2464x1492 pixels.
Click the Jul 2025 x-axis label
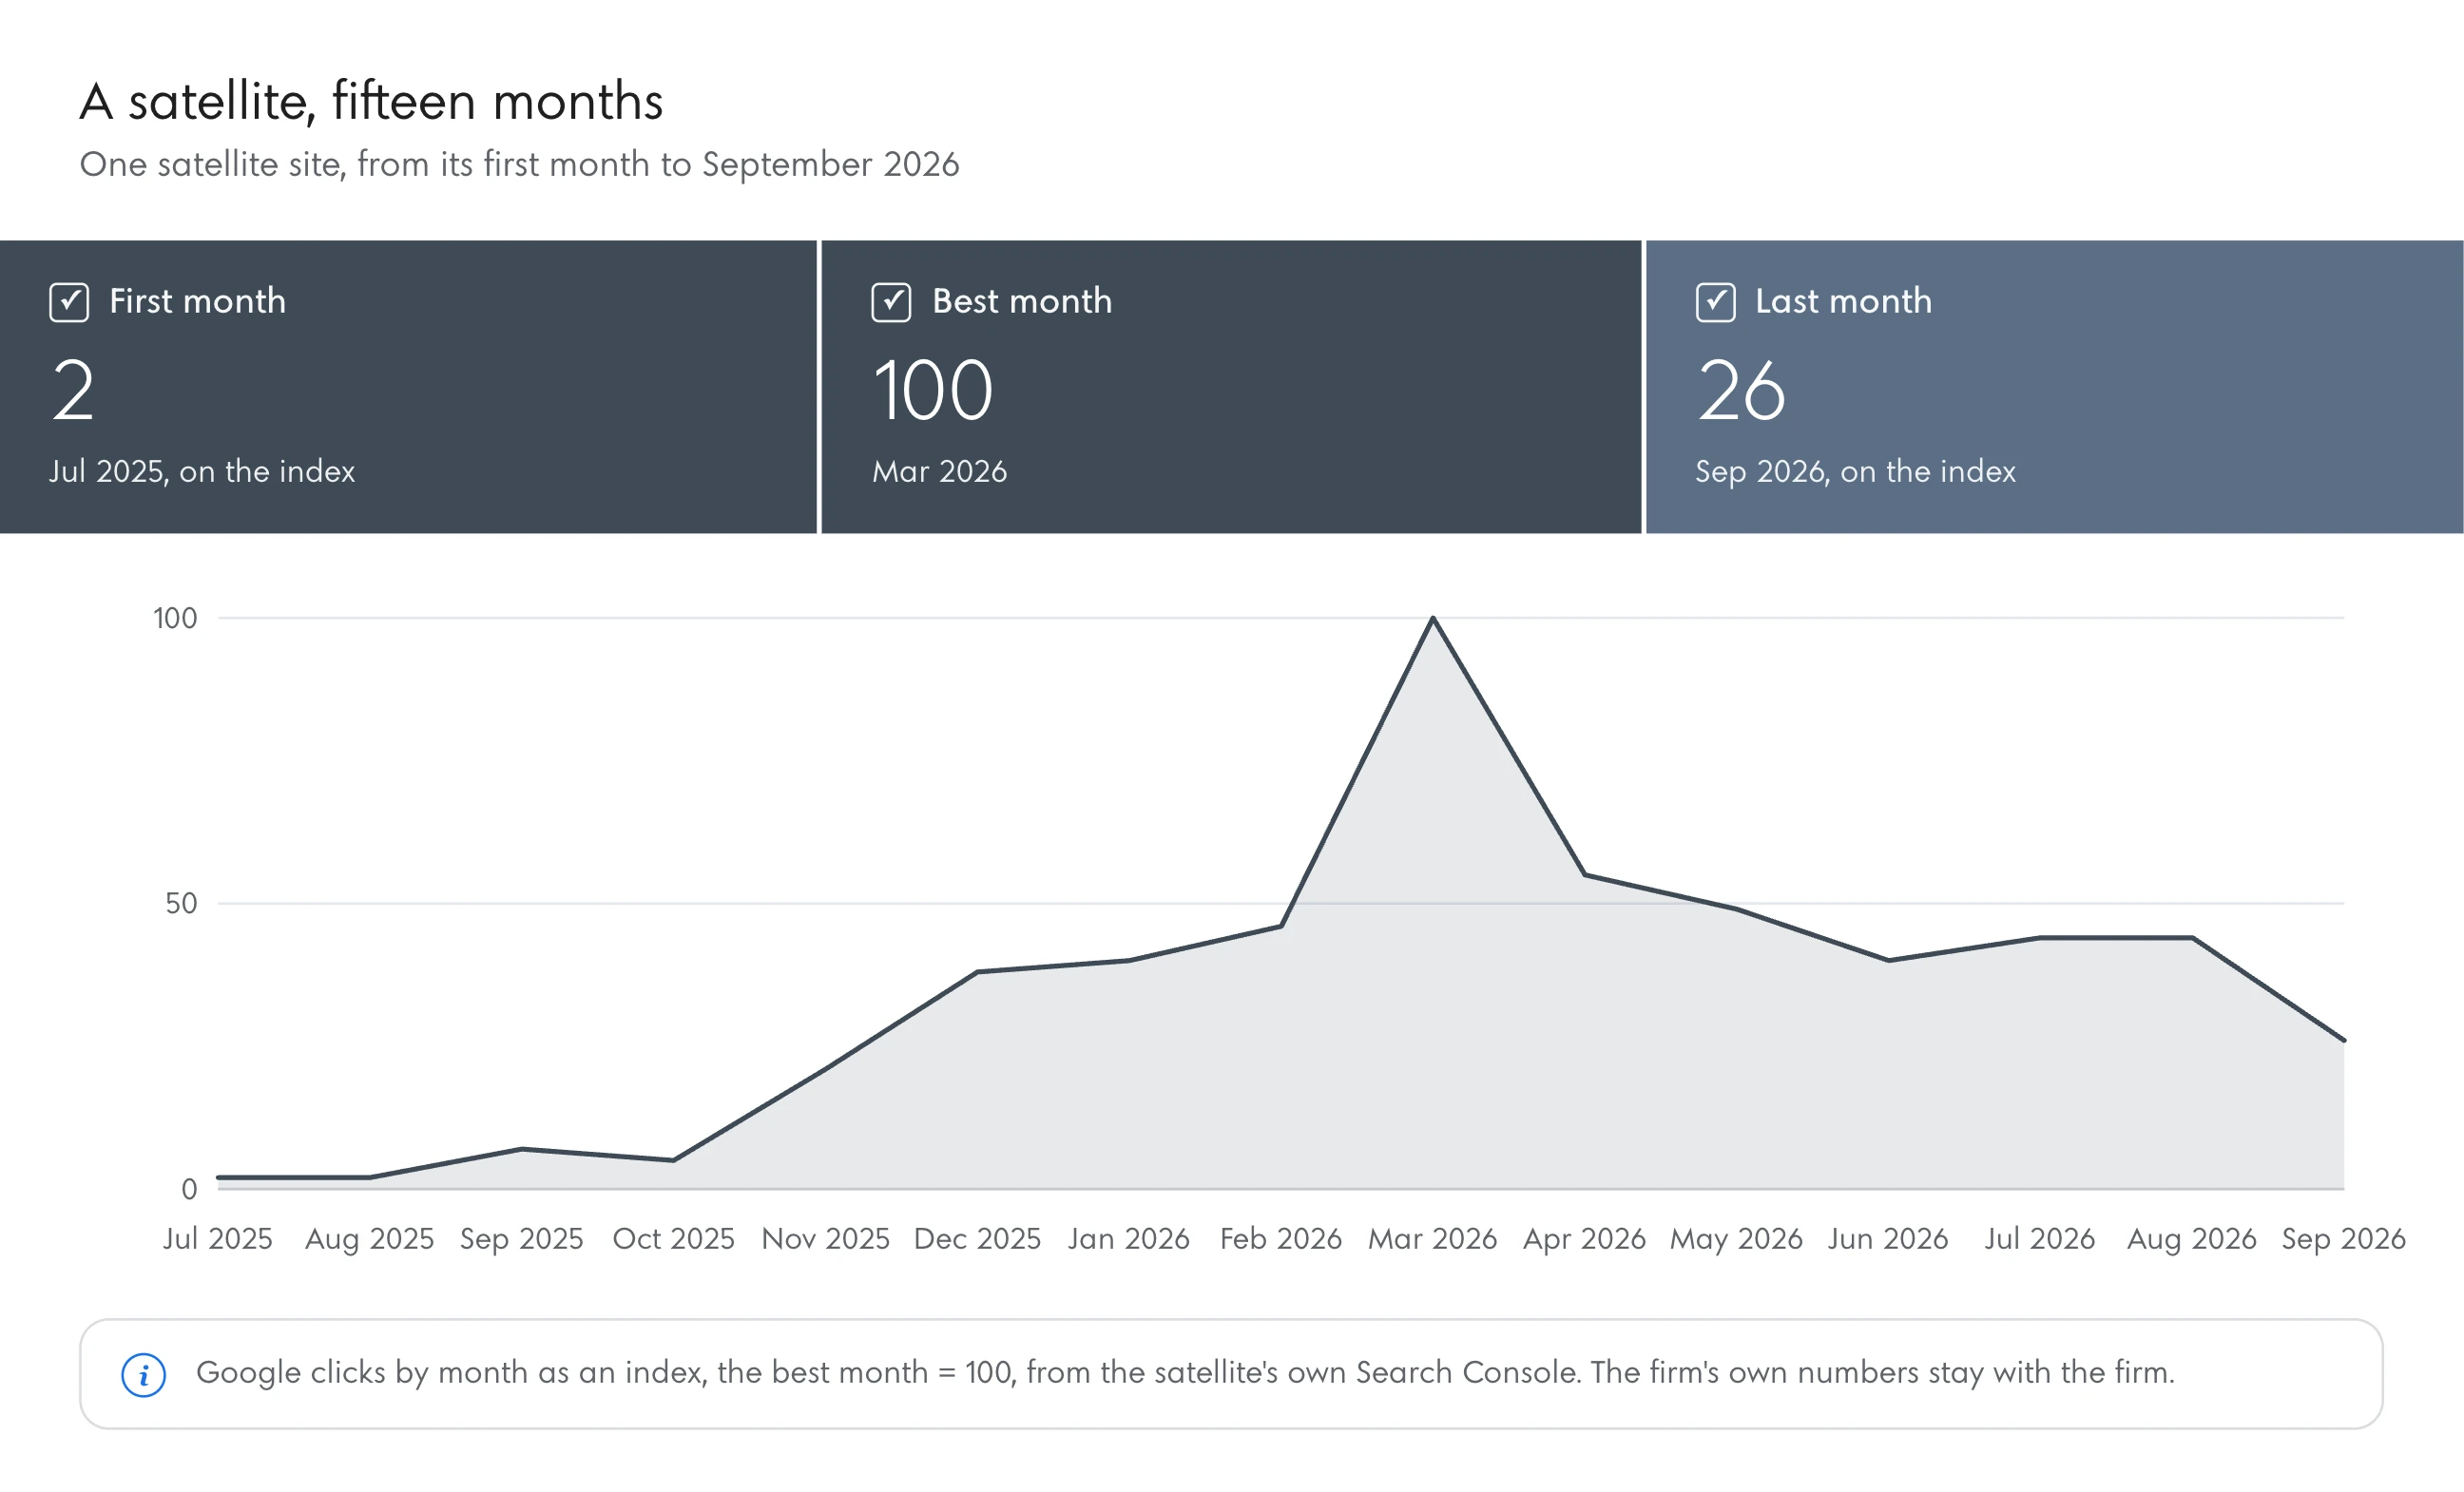coord(218,1238)
